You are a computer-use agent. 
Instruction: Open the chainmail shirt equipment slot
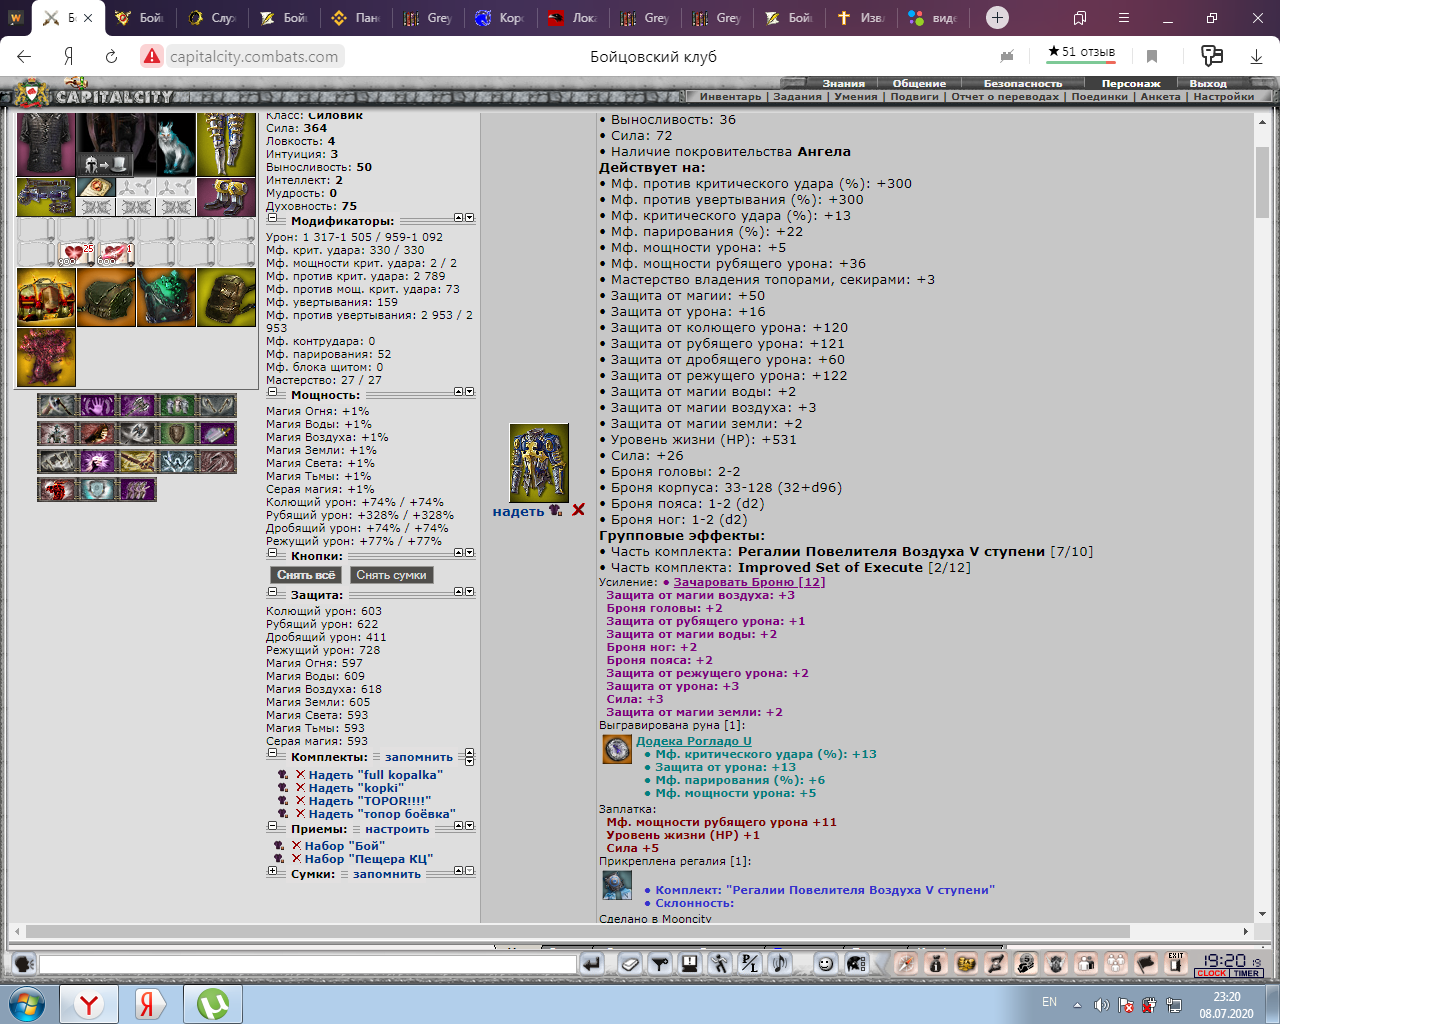pyautogui.click(x=46, y=145)
